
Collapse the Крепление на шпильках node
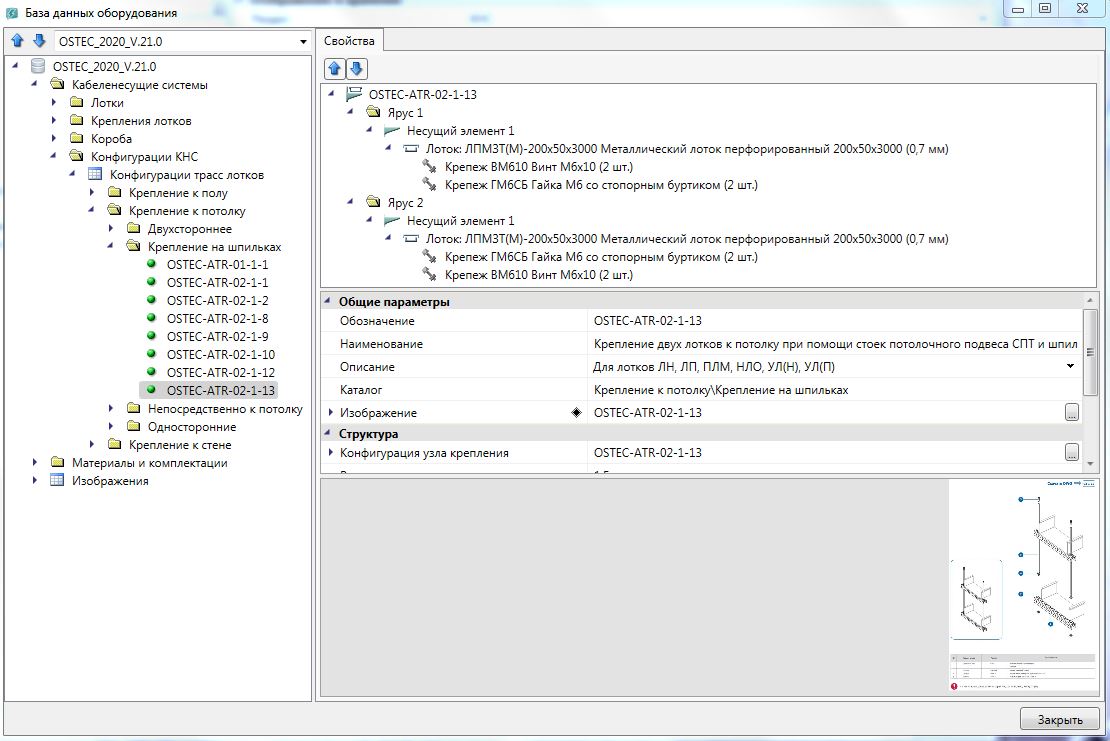pyautogui.click(x=110, y=246)
